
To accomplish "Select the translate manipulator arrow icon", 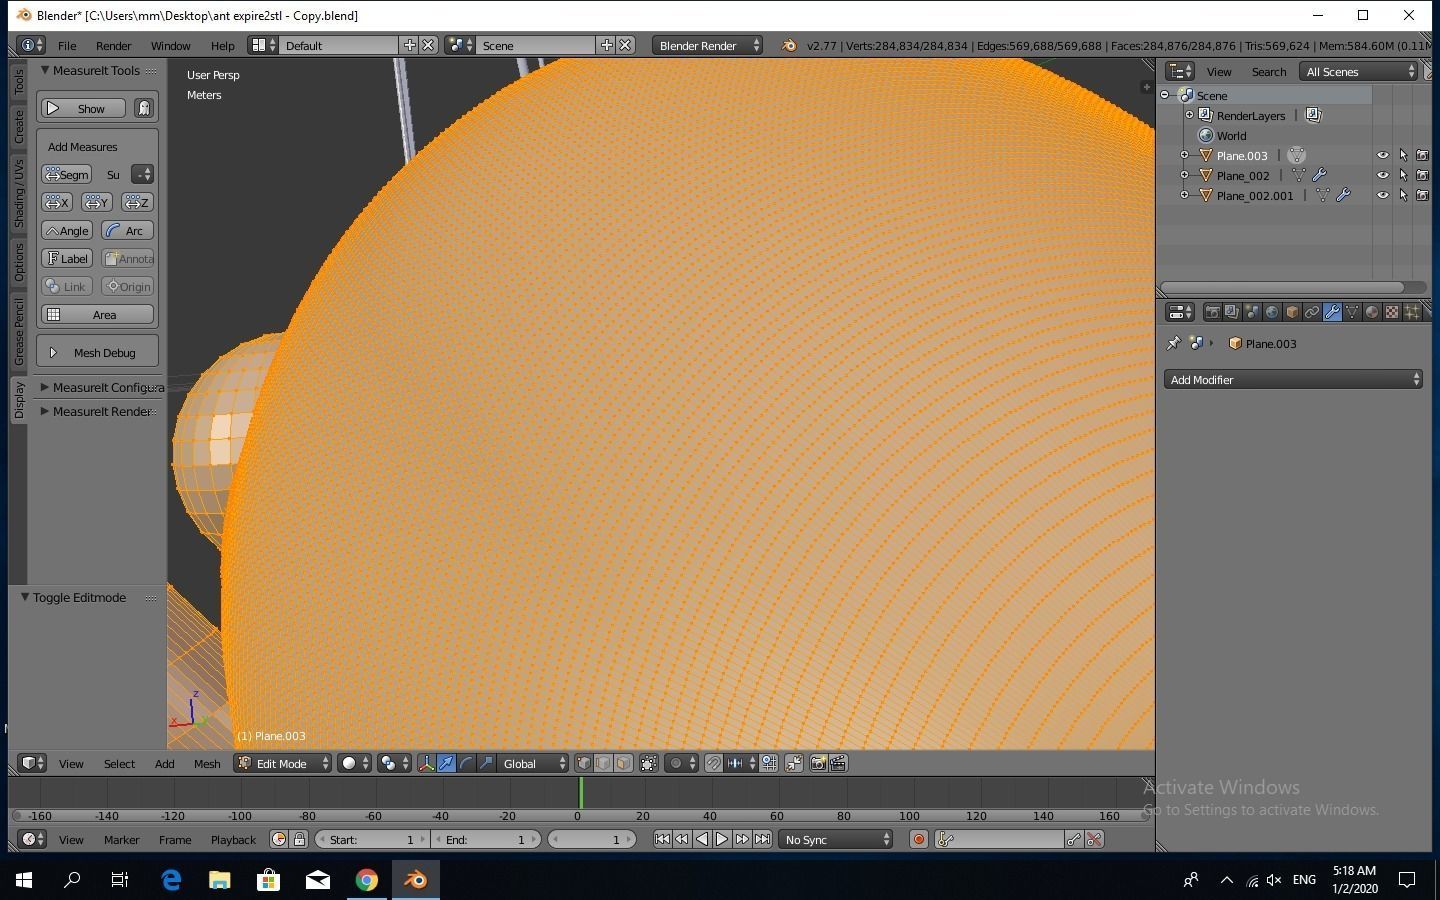I will pos(447,764).
